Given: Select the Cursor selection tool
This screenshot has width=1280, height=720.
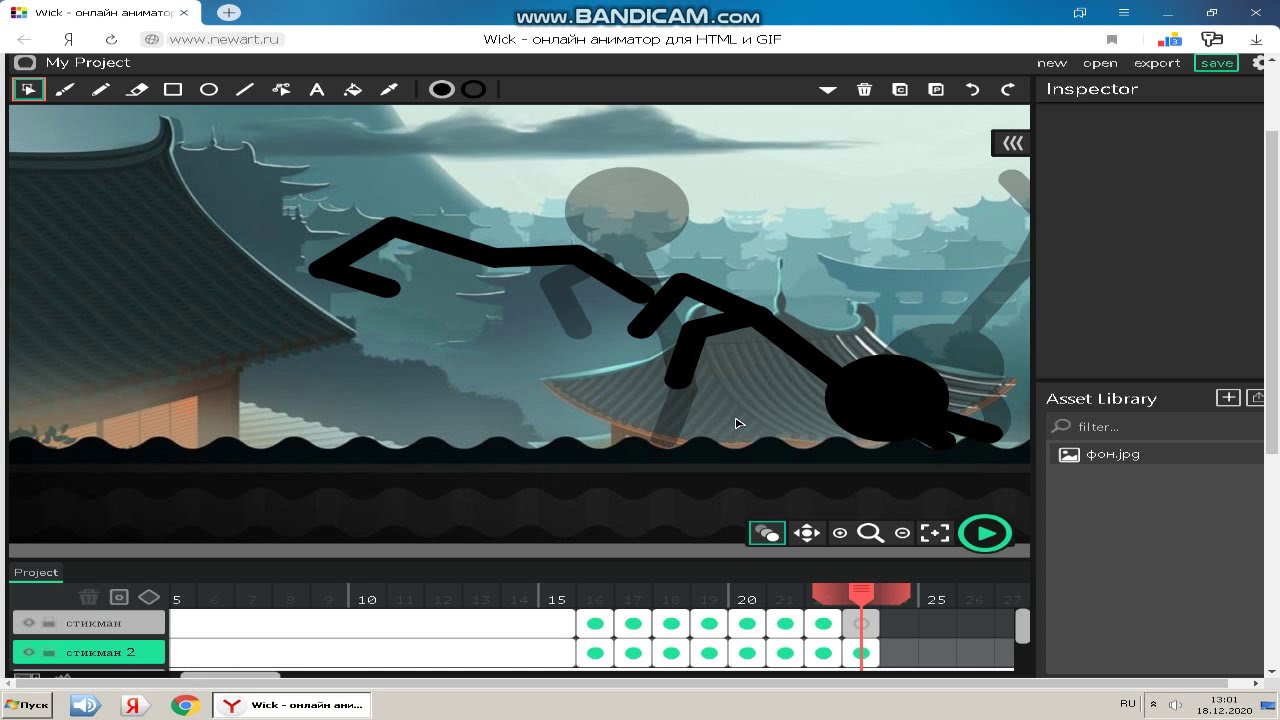Looking at the screenshot, I should 29,89.
